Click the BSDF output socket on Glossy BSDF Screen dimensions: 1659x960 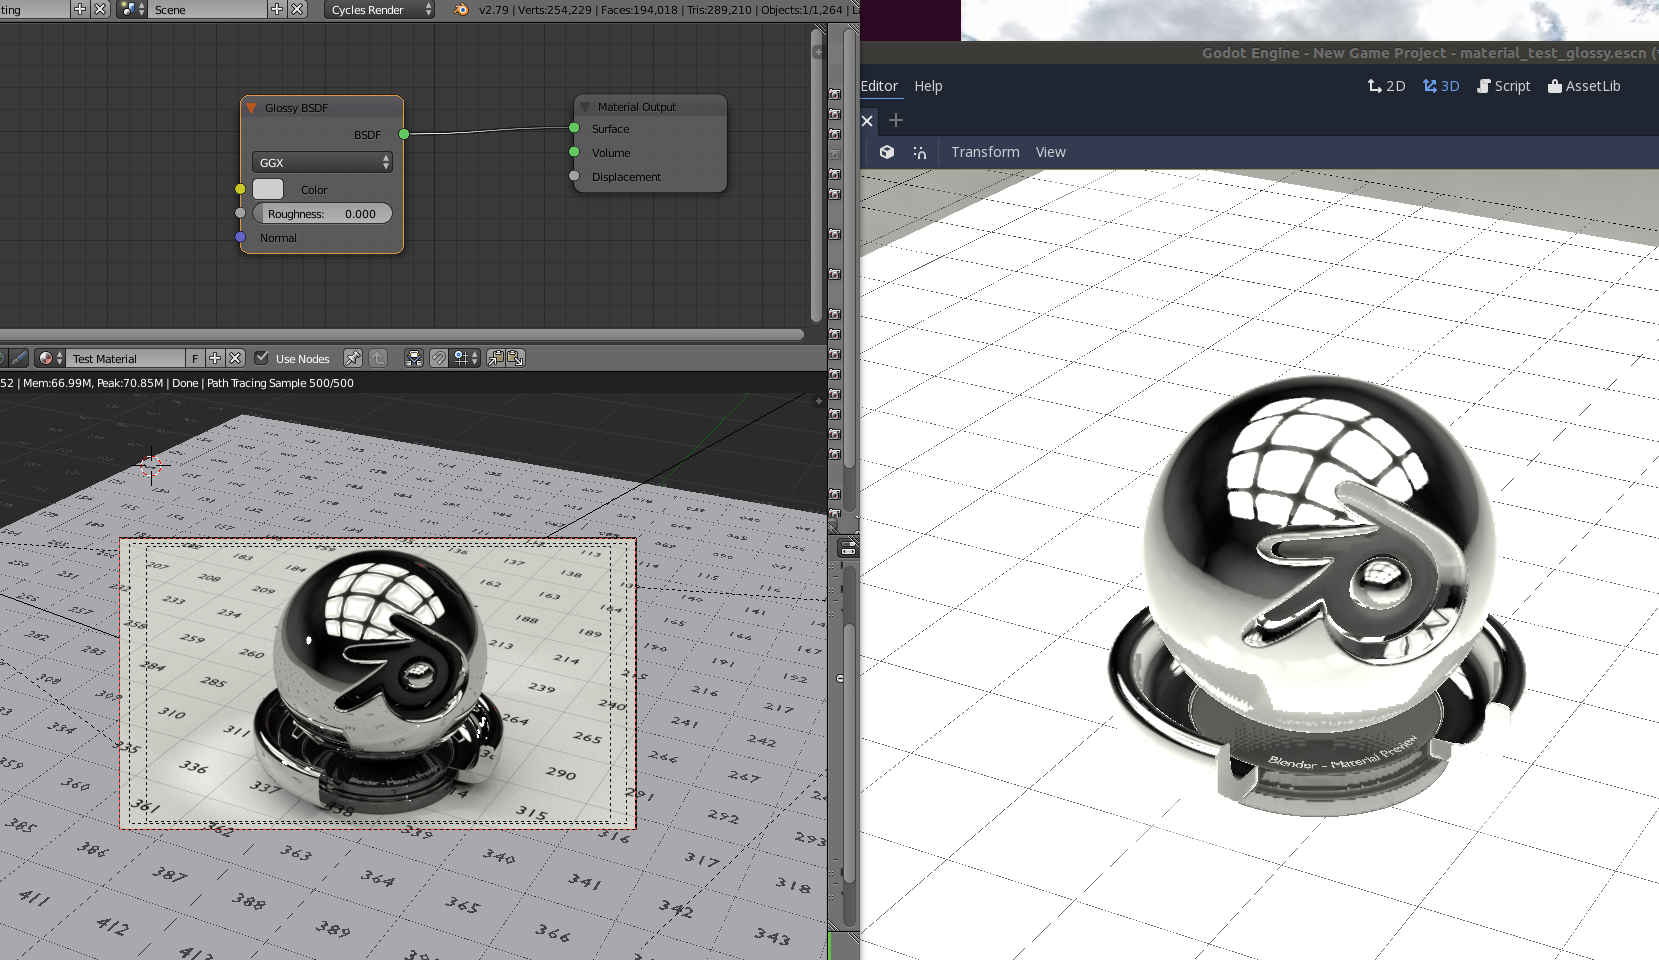[x=404, y=134]
